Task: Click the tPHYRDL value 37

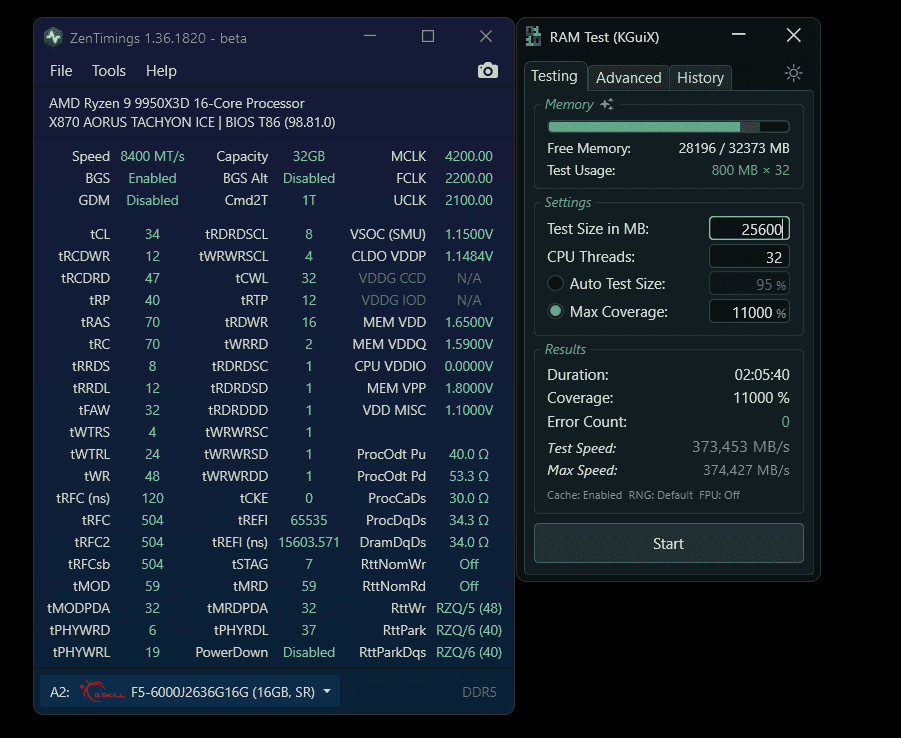Action: click(x=309, y=631)
